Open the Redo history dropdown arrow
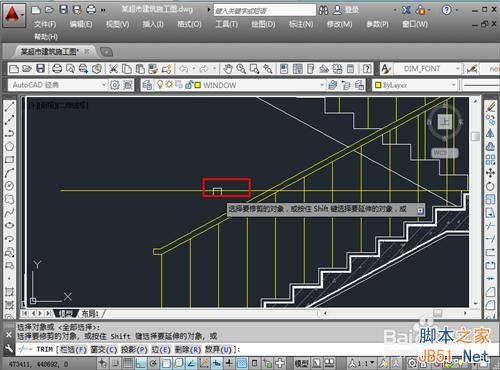This screenshot has width=500, height=370. click(214, 69)
